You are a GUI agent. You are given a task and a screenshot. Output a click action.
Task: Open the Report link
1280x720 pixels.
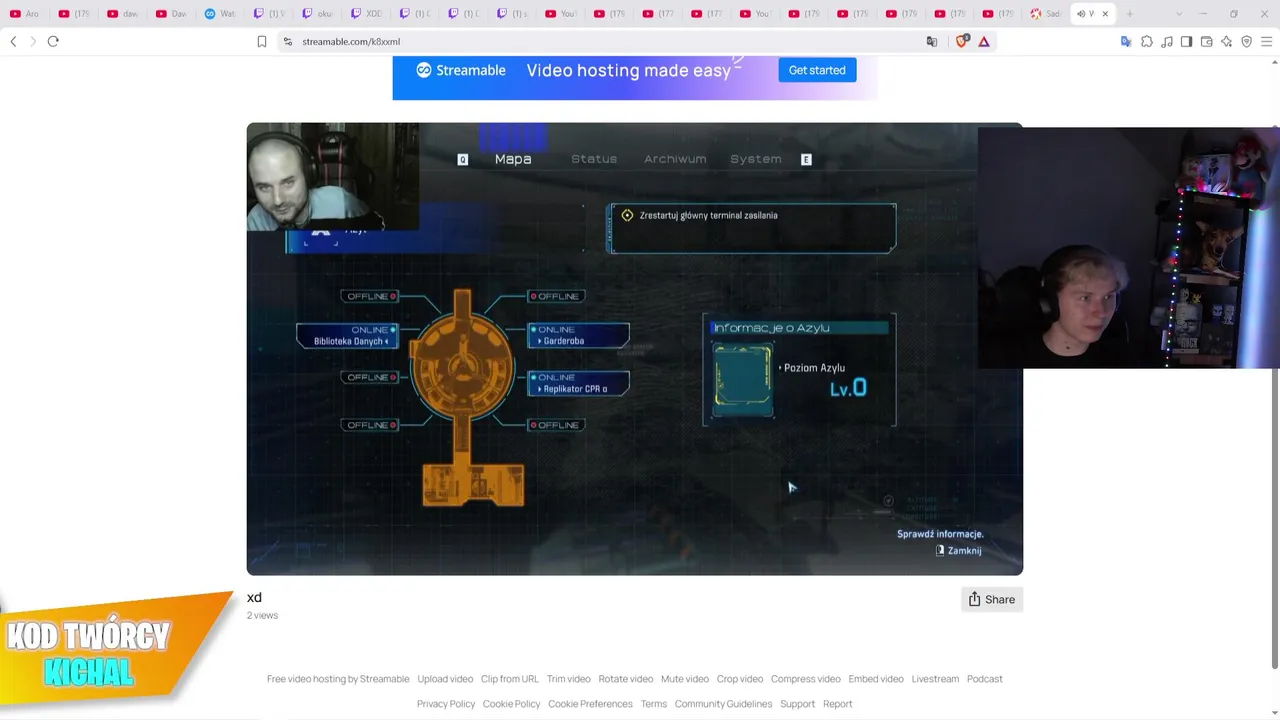coord(838,704)
